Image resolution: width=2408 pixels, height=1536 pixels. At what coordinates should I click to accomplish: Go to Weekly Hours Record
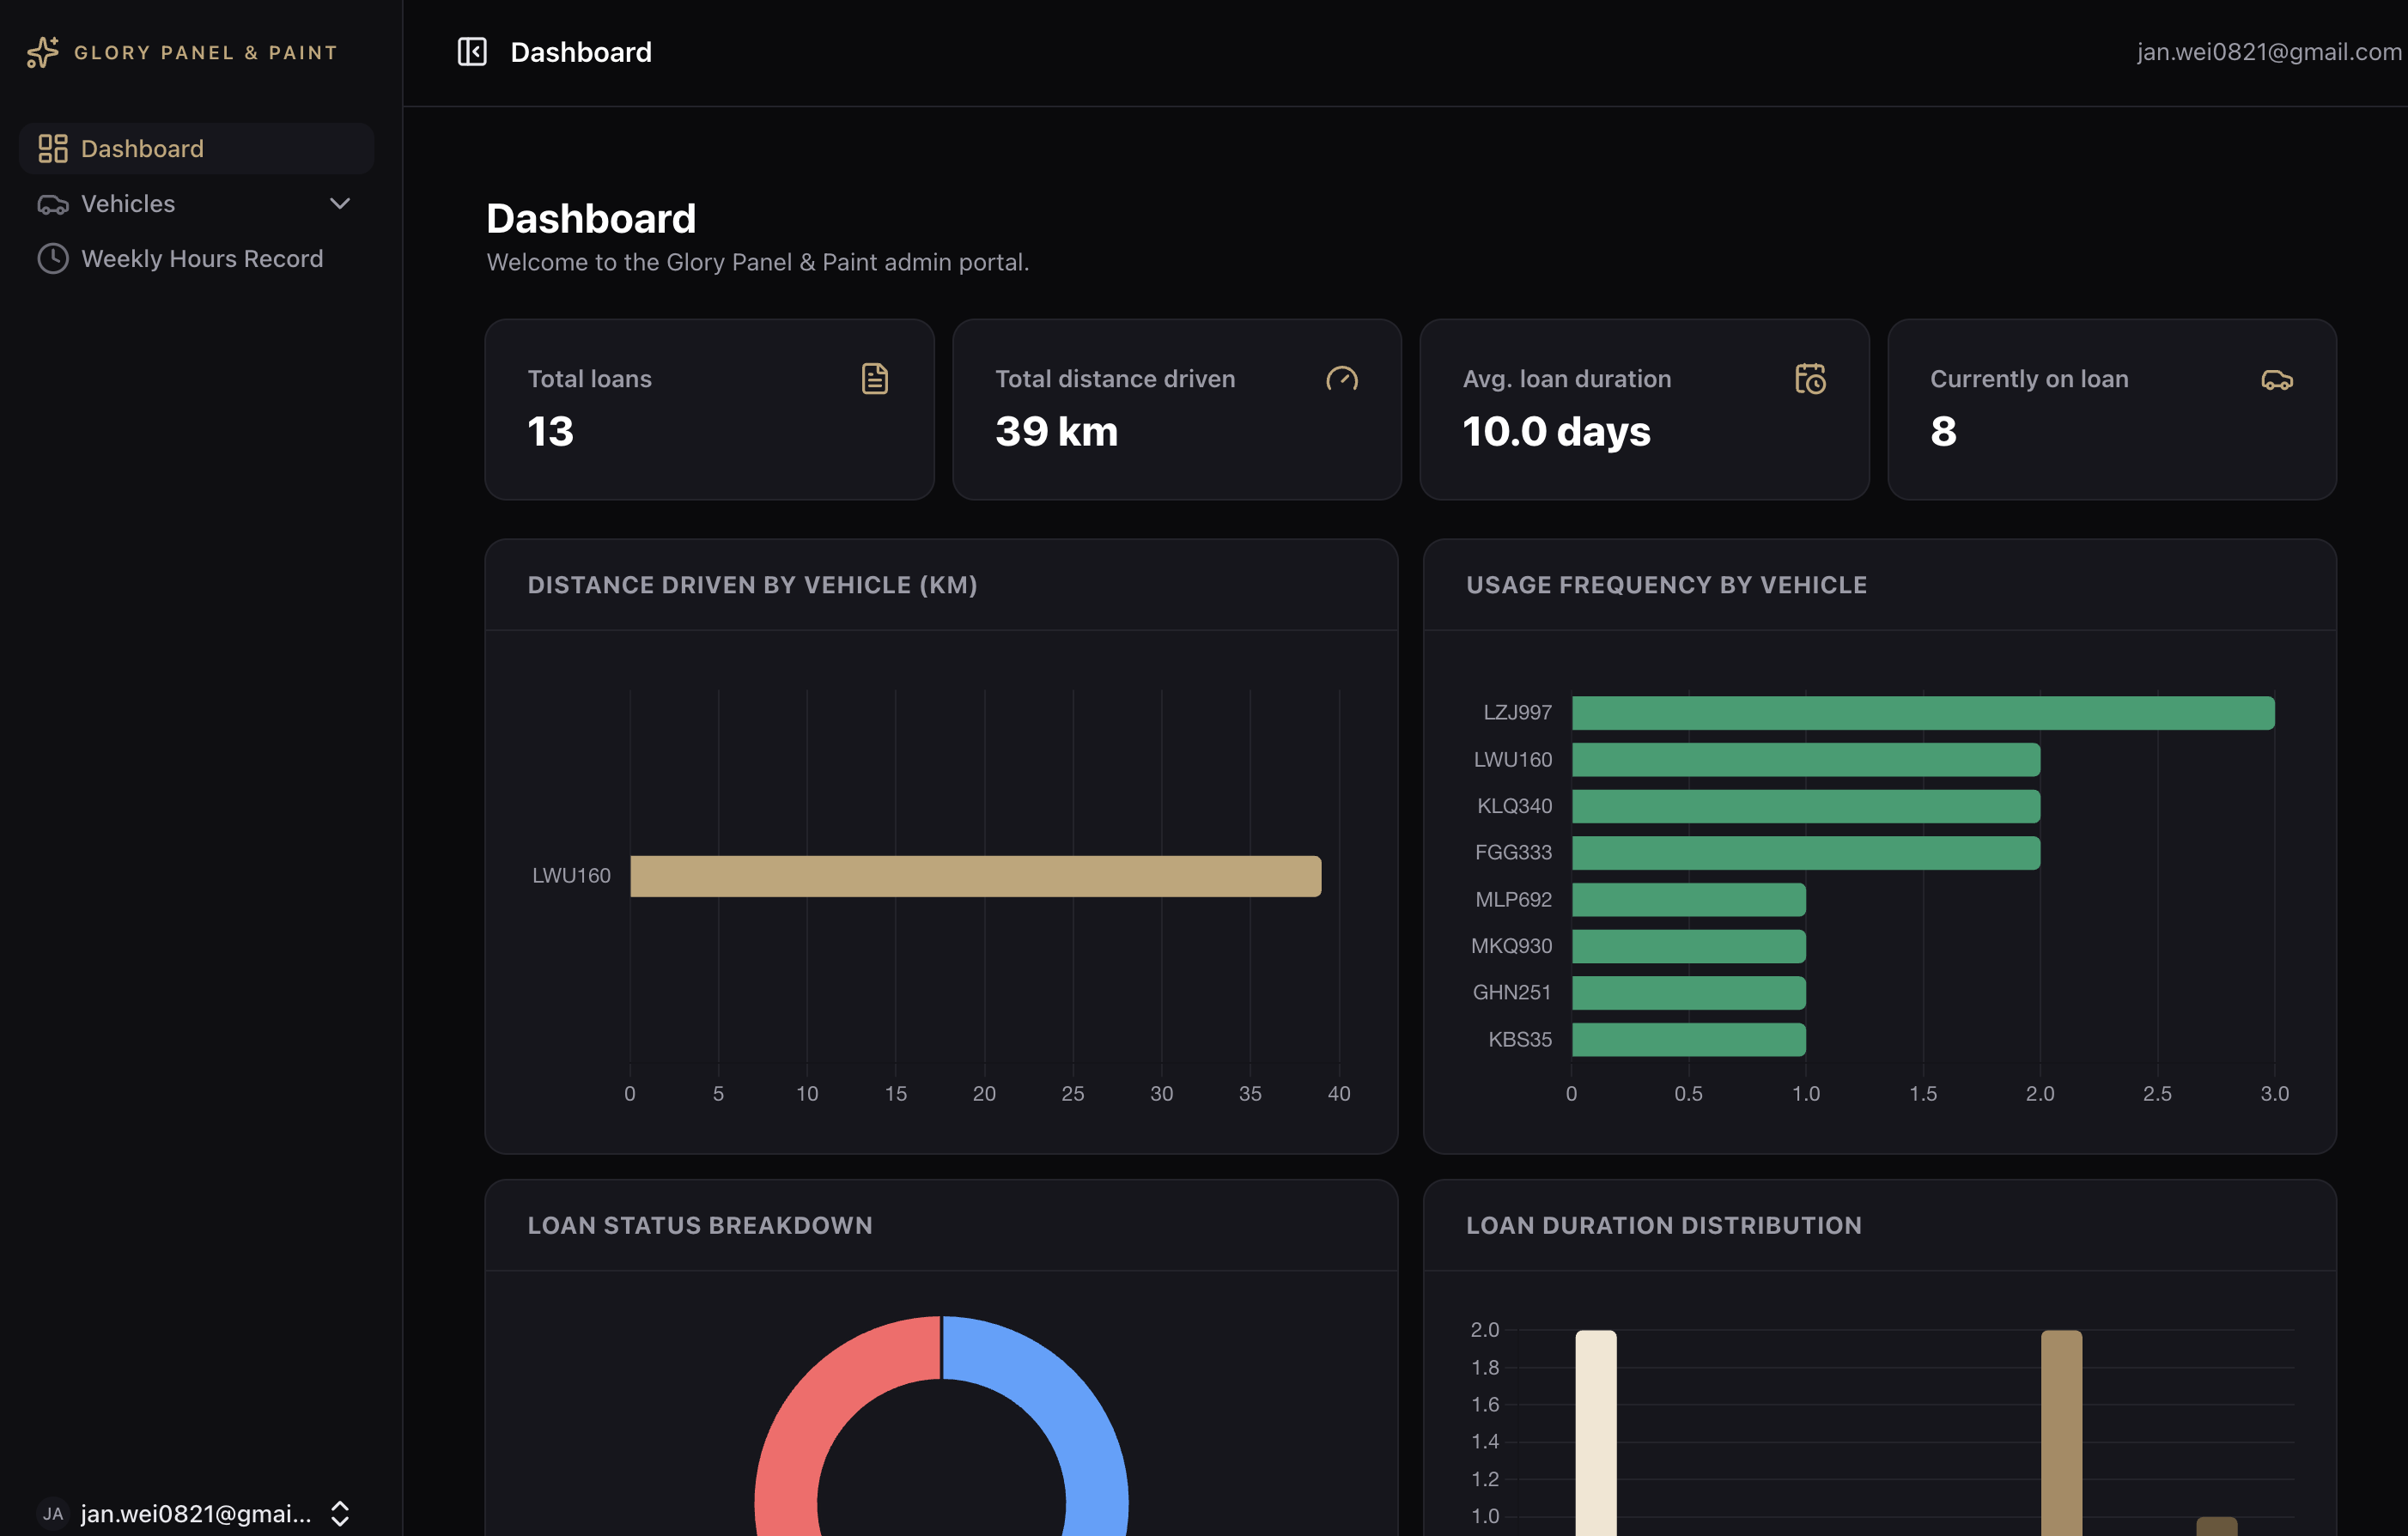197,259
